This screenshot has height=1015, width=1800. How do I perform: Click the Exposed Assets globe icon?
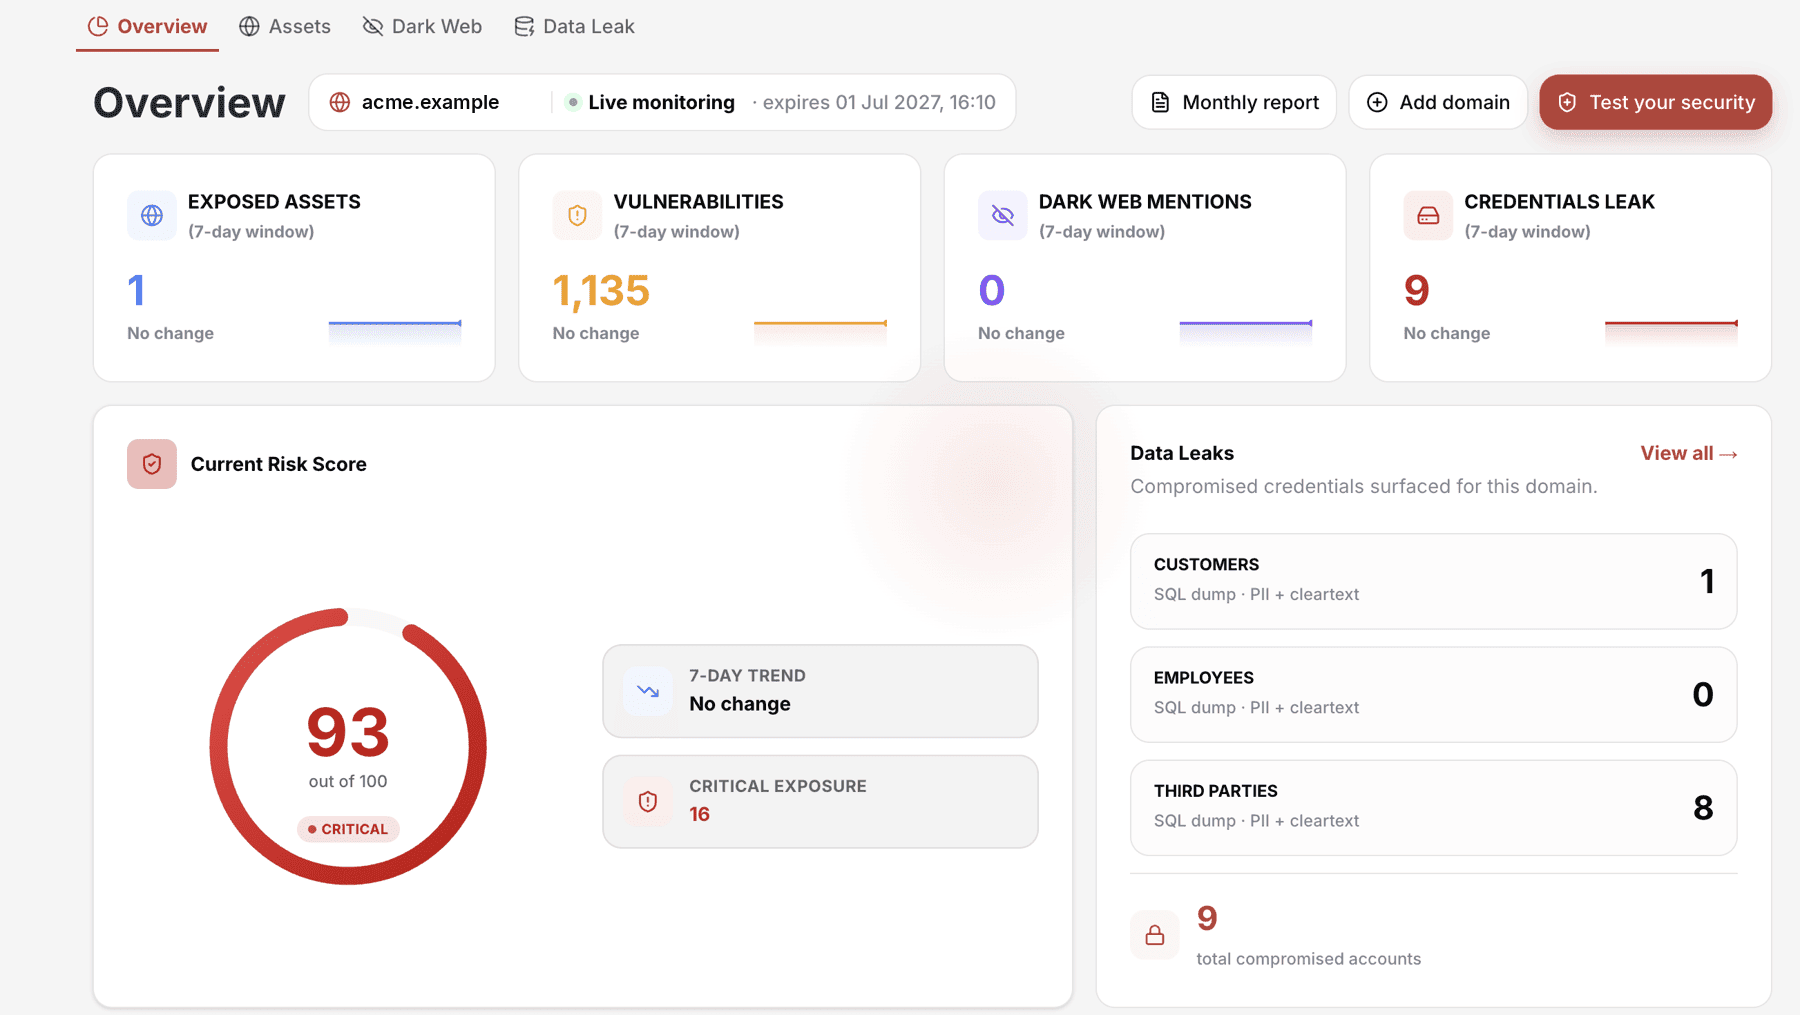point(152,215)
